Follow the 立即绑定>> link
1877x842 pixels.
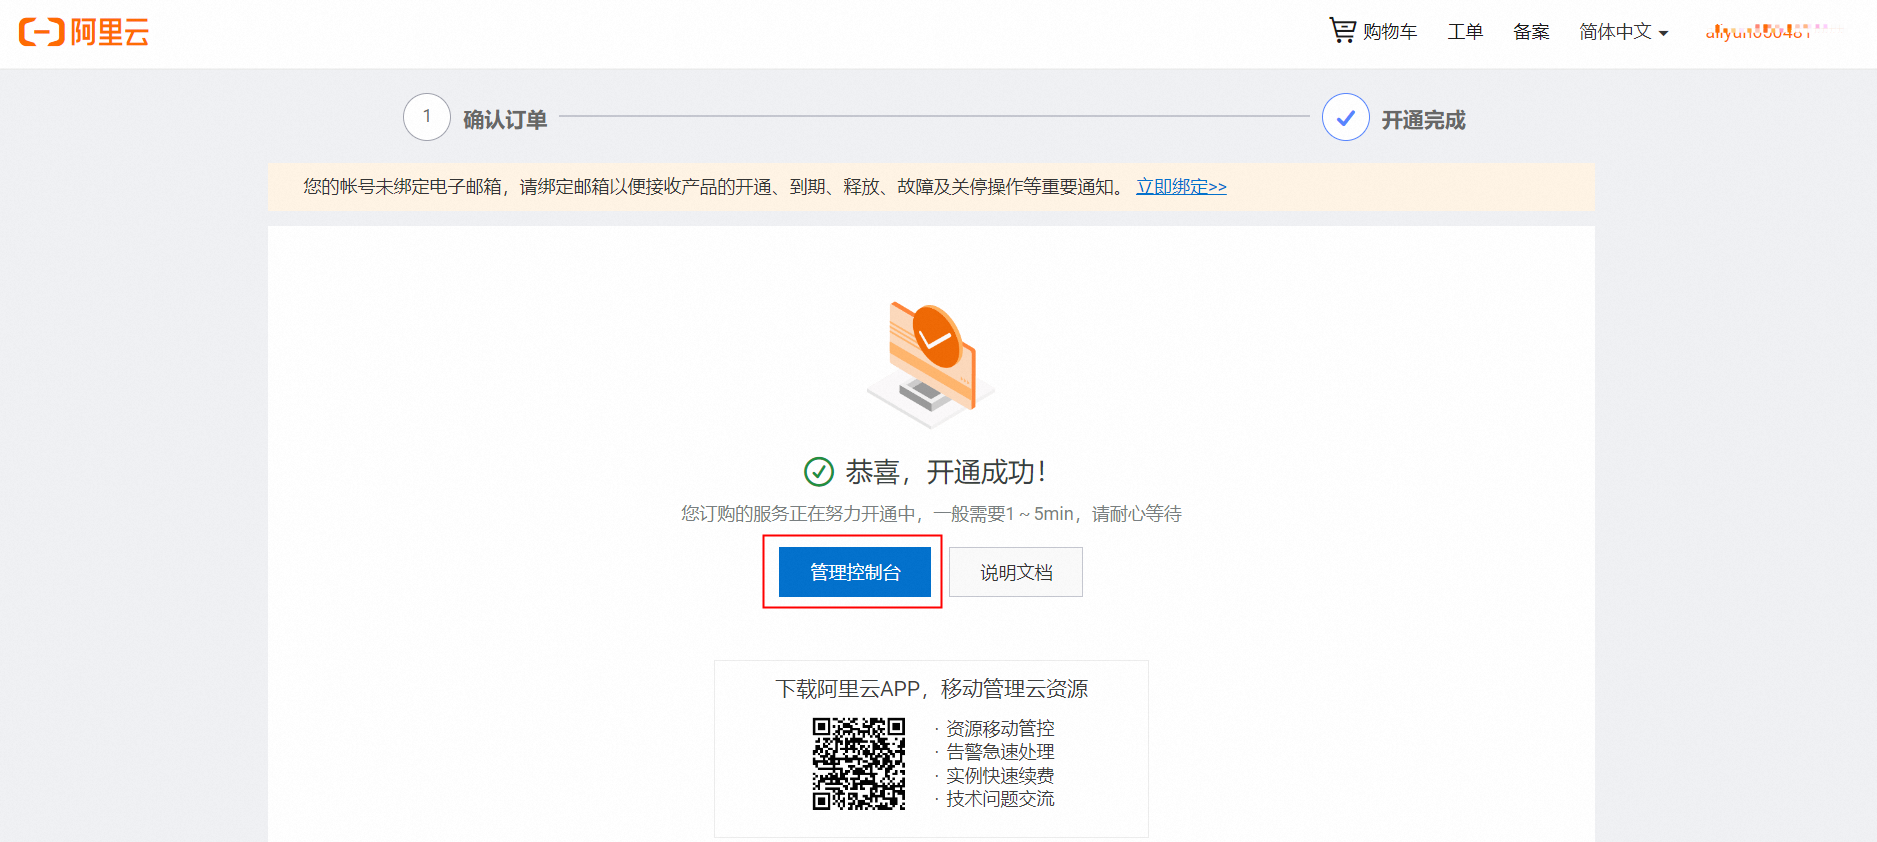click(x=1181, y=187)
